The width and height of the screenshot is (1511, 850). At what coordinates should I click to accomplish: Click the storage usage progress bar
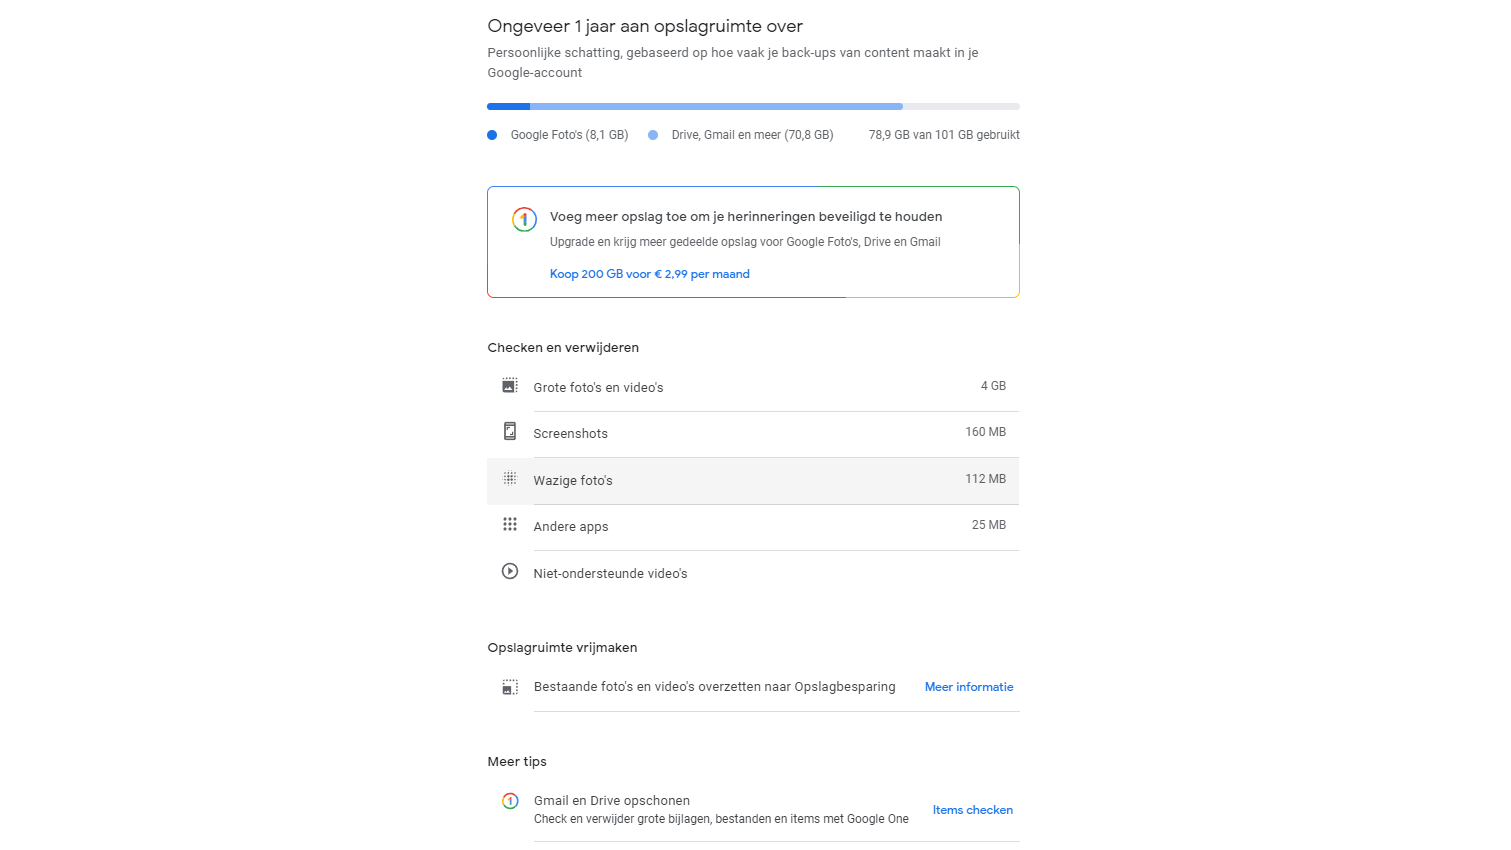(753, 106)
